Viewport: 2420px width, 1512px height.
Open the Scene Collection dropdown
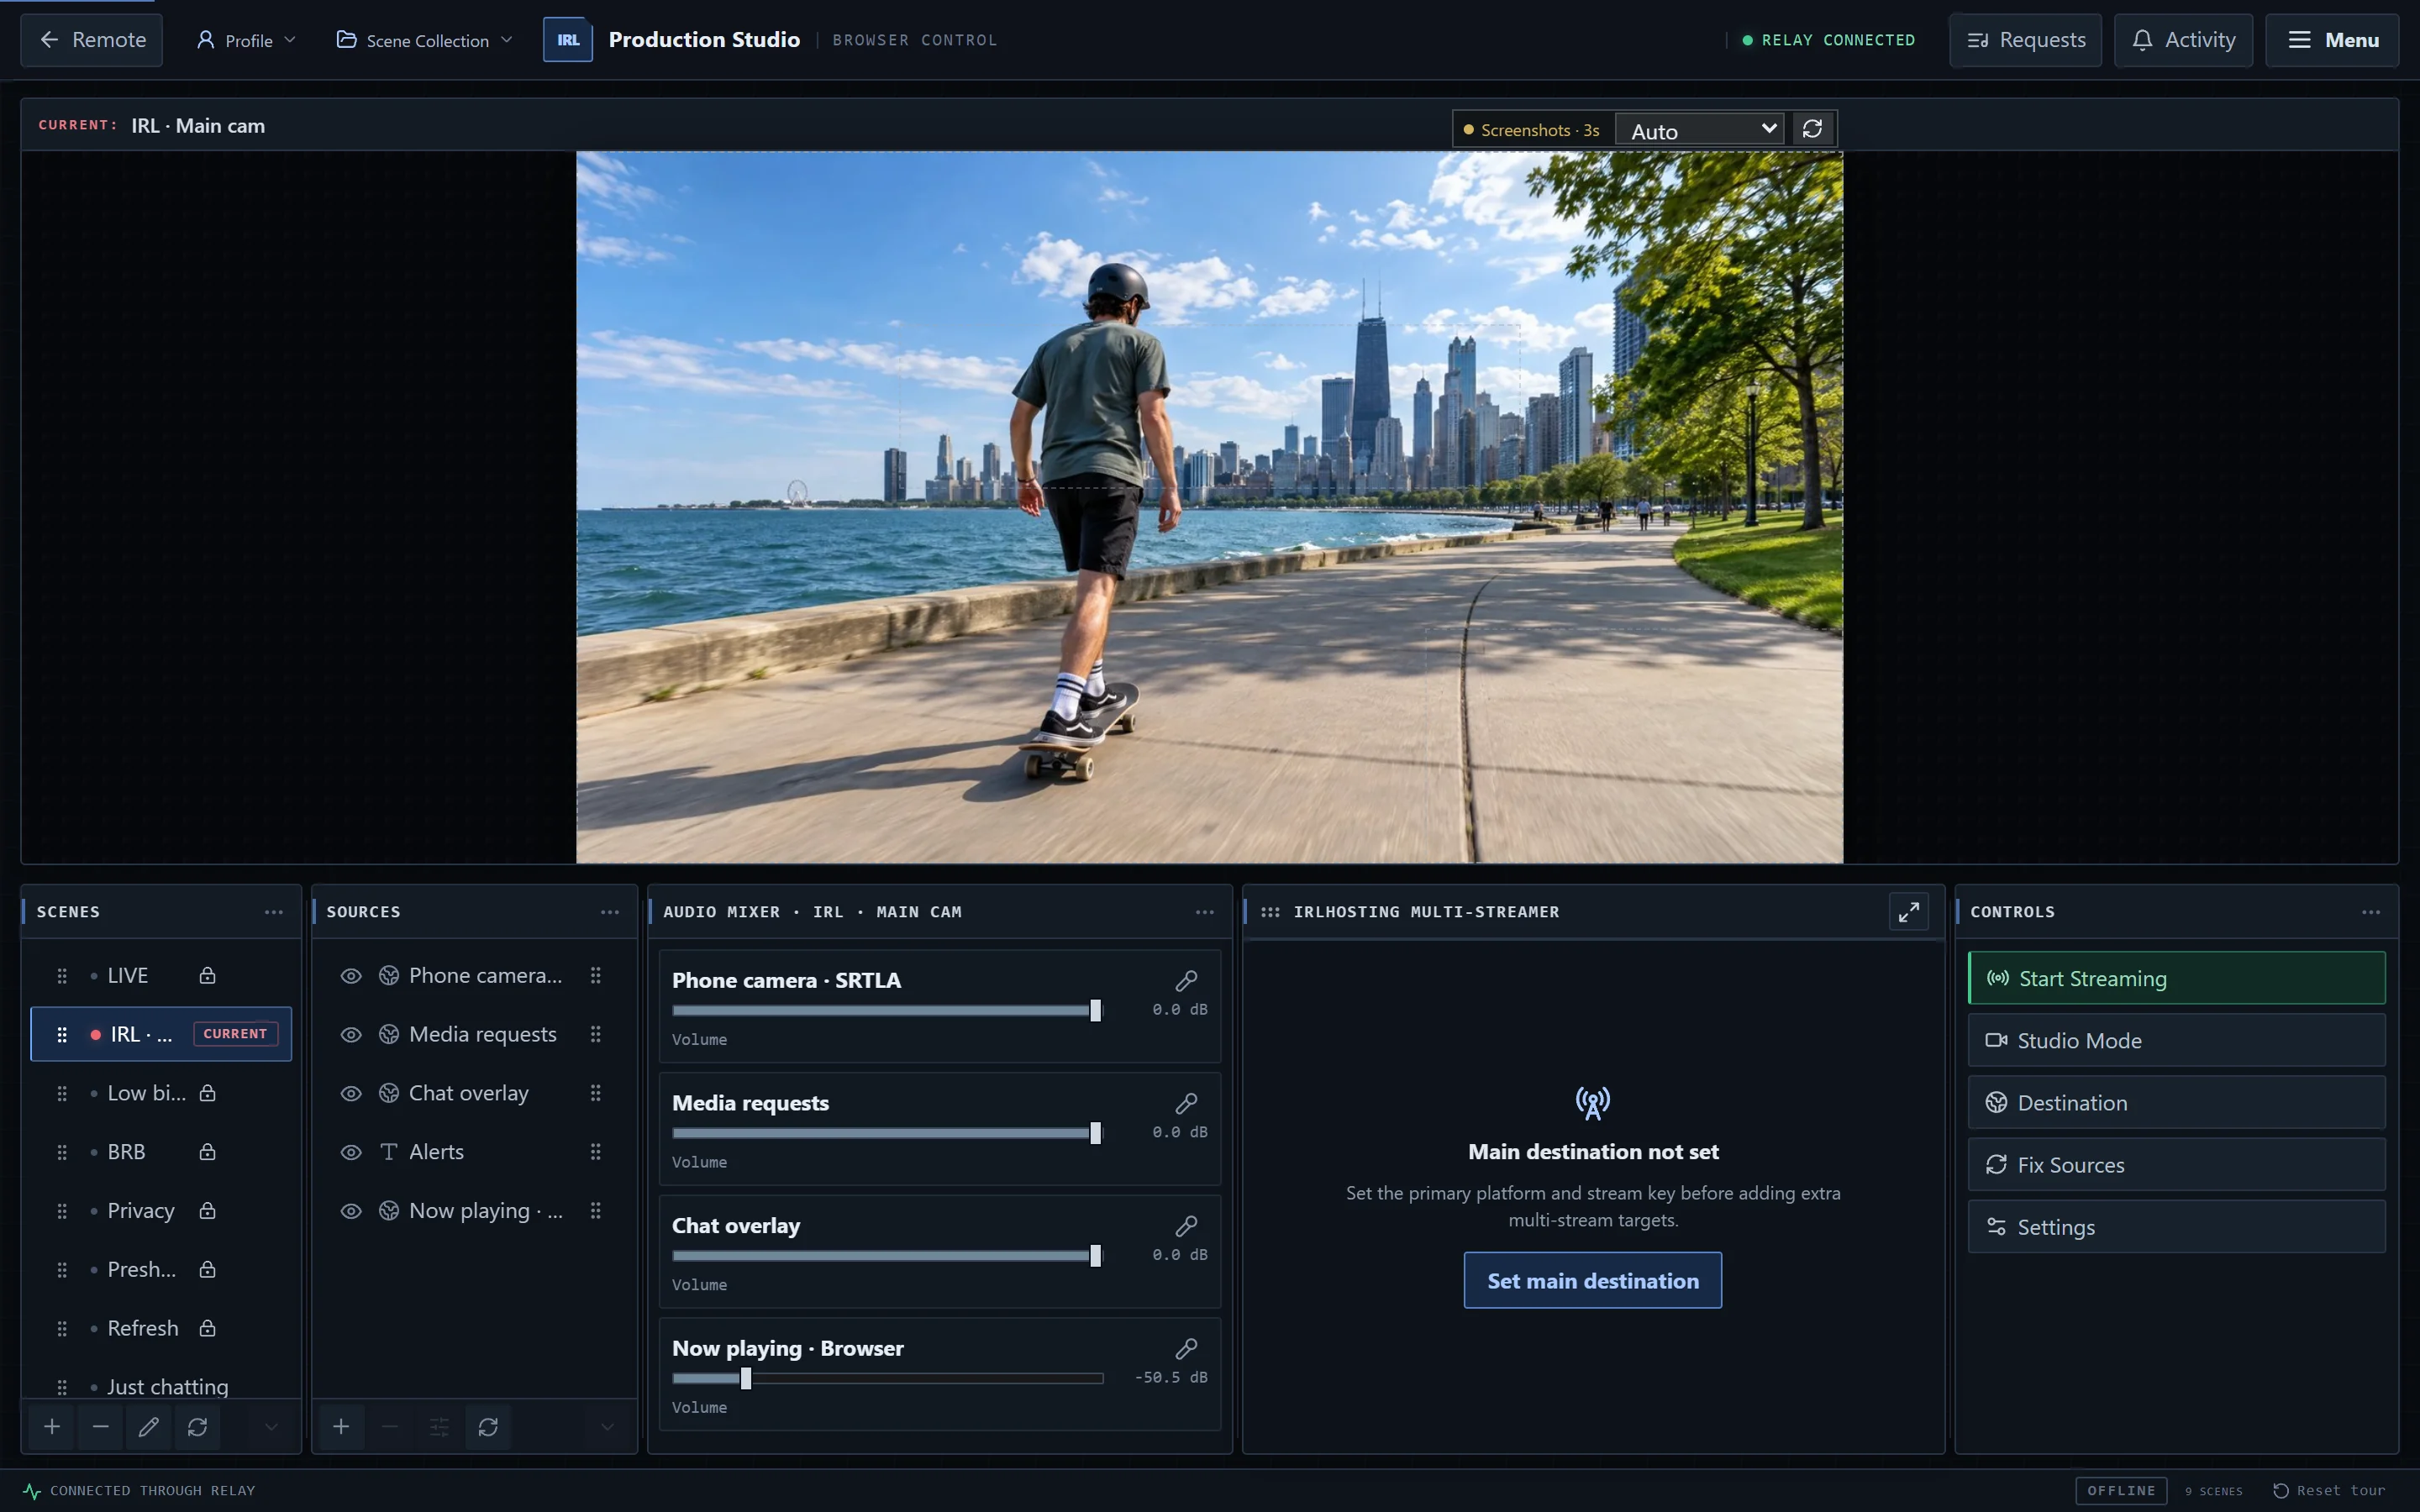pos(425,40)
